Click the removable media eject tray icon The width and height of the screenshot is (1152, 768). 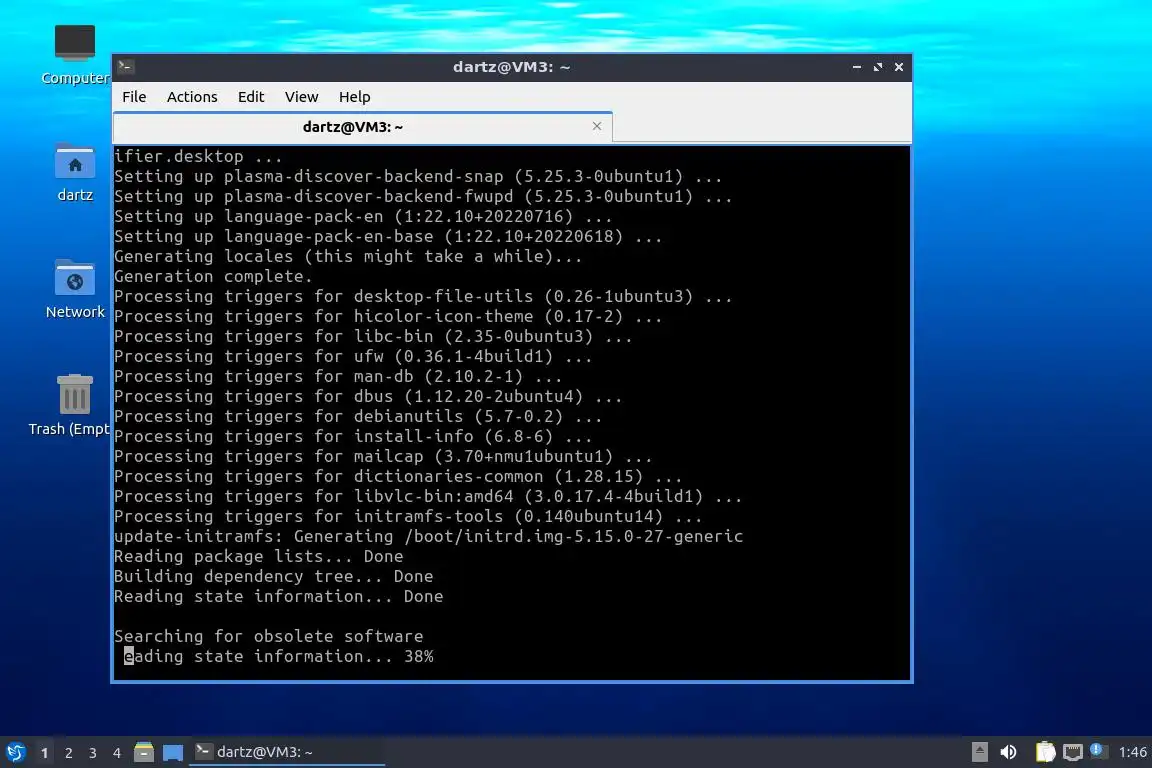(979, 752)
